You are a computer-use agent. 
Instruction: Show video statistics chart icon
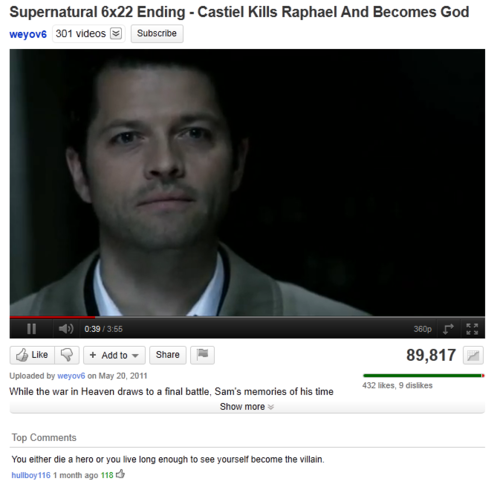pos(473,356)
